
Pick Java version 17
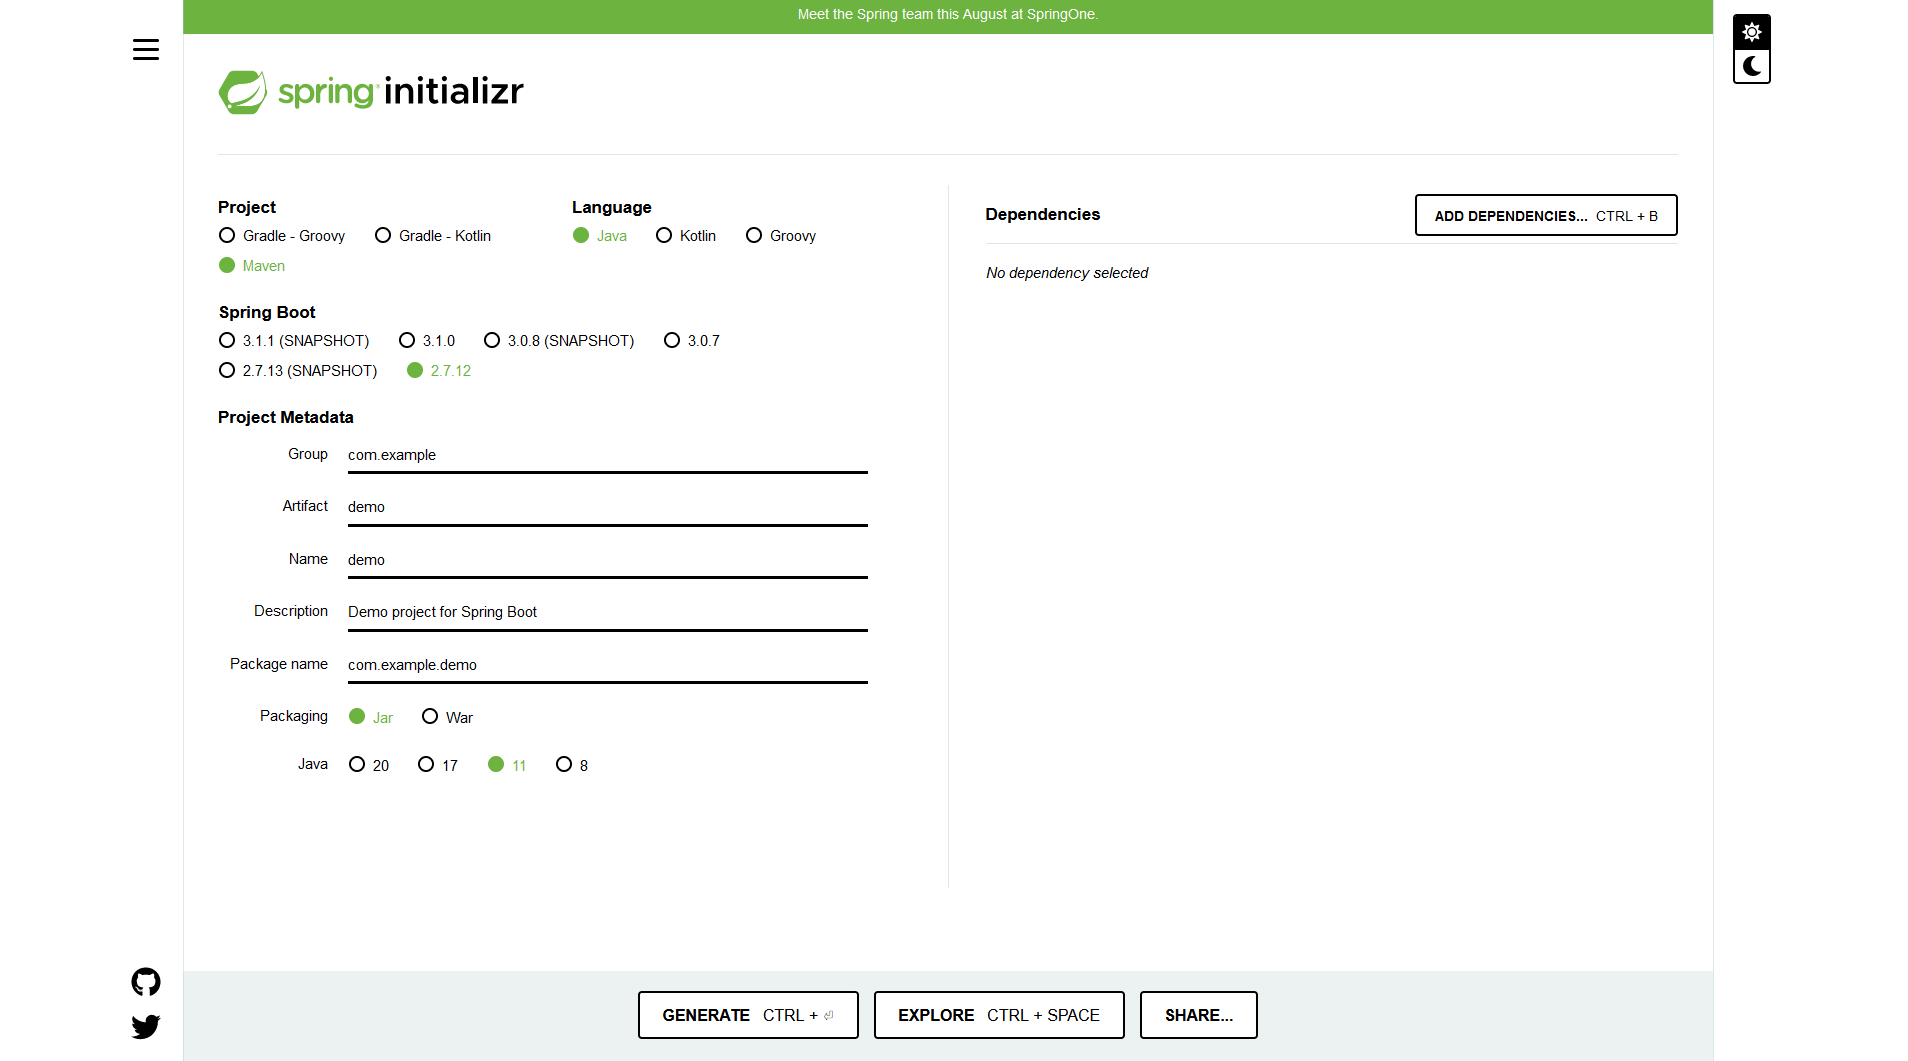tap(438, 765)
